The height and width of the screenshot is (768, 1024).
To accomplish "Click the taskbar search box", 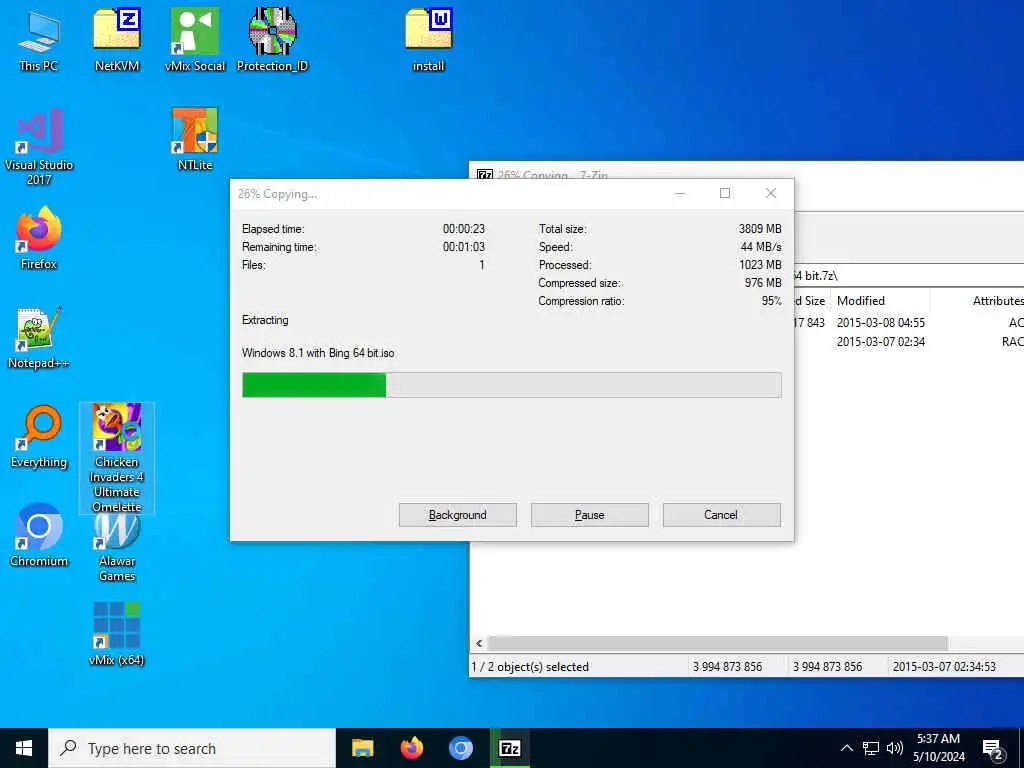I will [192, 748].
